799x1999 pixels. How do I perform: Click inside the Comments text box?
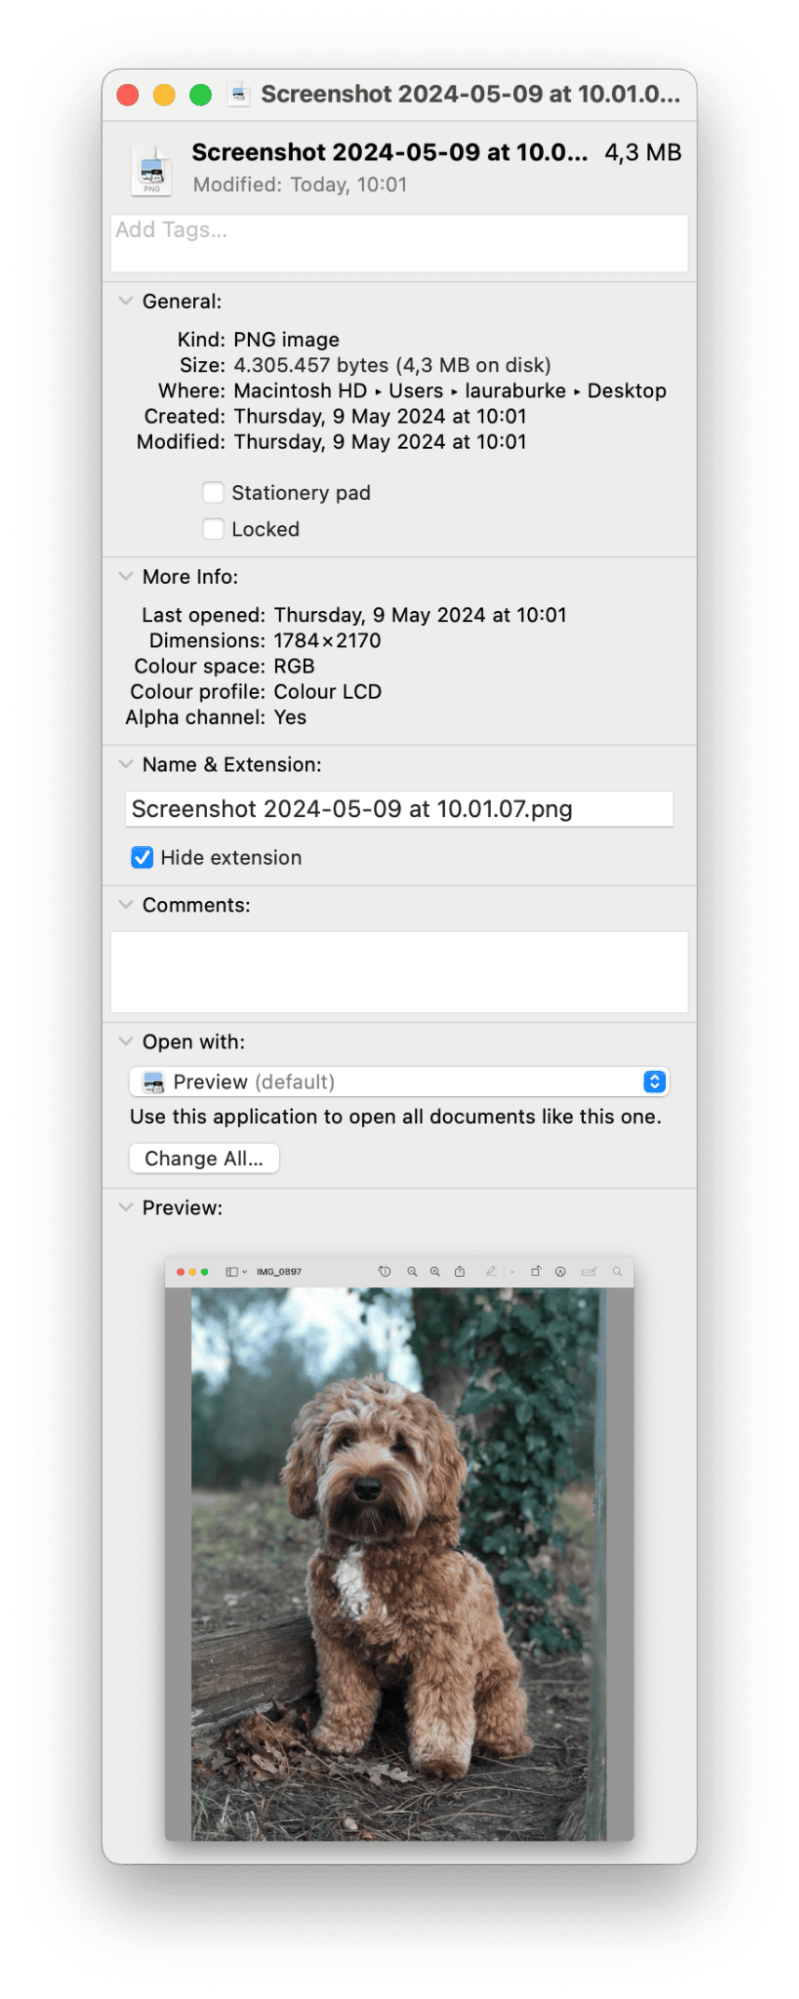399,972
